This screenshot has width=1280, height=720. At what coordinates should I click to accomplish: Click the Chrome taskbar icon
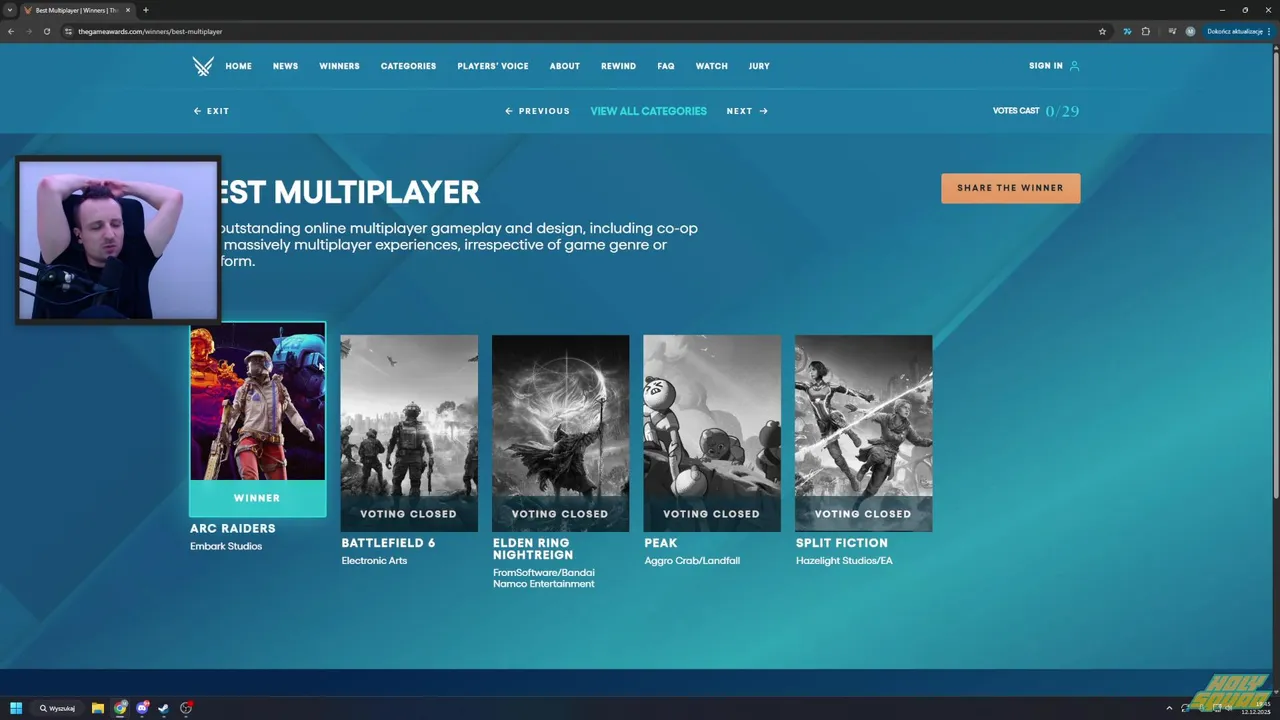pyautogui.click(x=120, y=708)
